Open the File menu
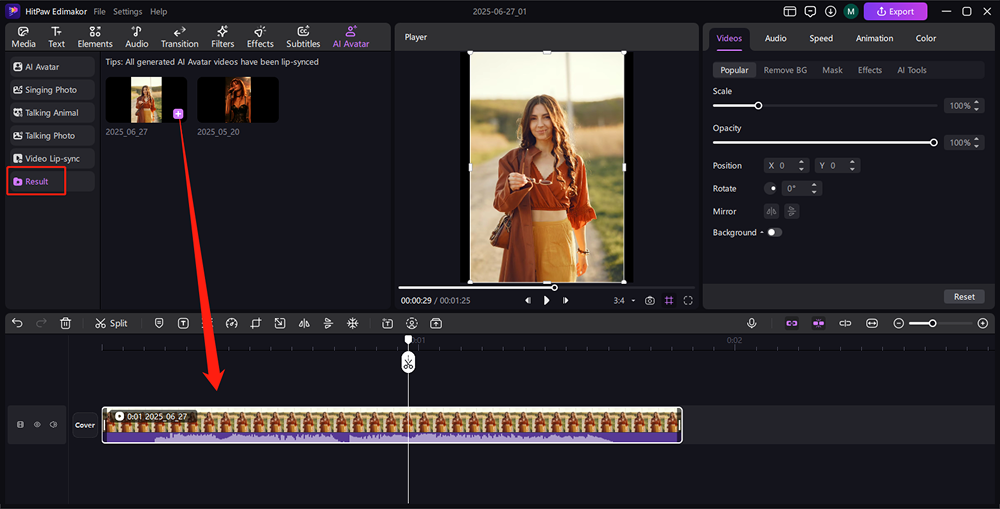The image size is (1000, 509). click(x=99, y=11)
